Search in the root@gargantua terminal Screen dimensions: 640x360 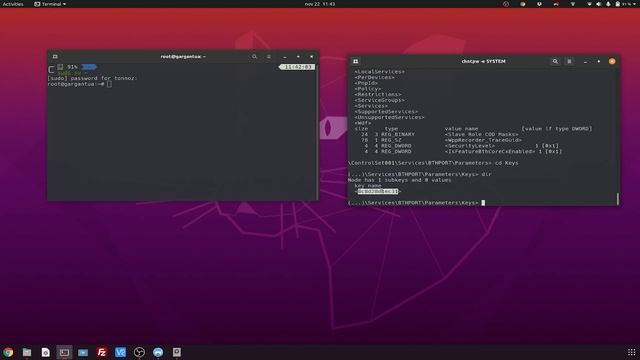point(254,57)
